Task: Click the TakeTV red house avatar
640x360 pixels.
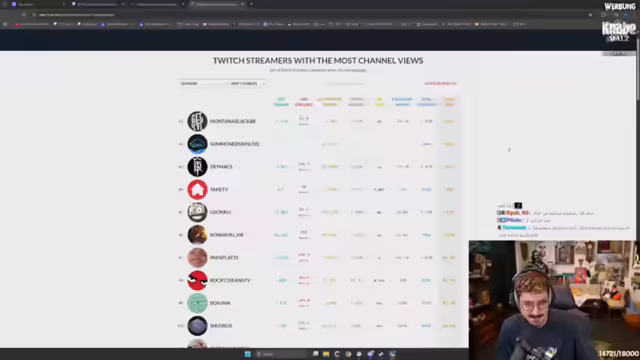Action: pyautogui.click(x=197, y=189)
